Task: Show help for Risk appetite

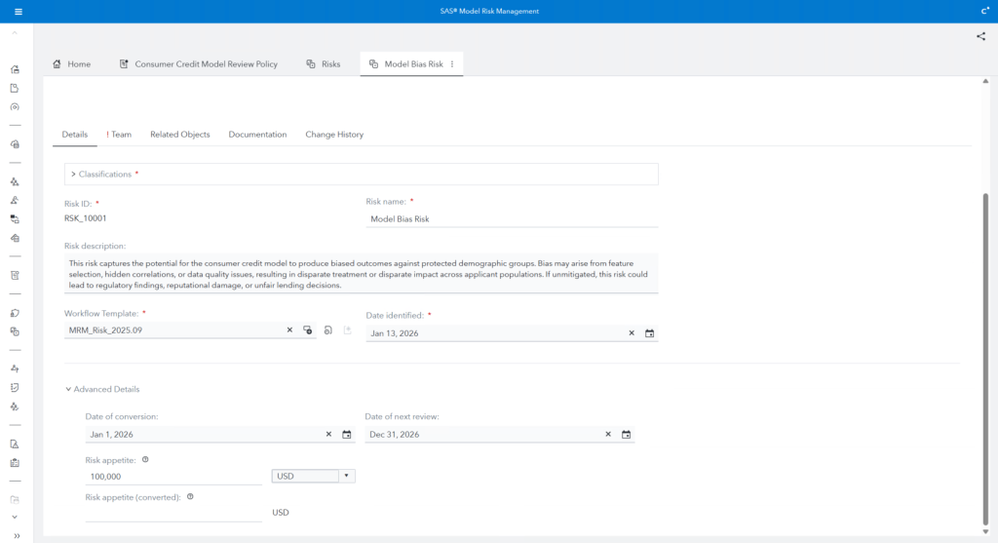Action: coord(145,460)
